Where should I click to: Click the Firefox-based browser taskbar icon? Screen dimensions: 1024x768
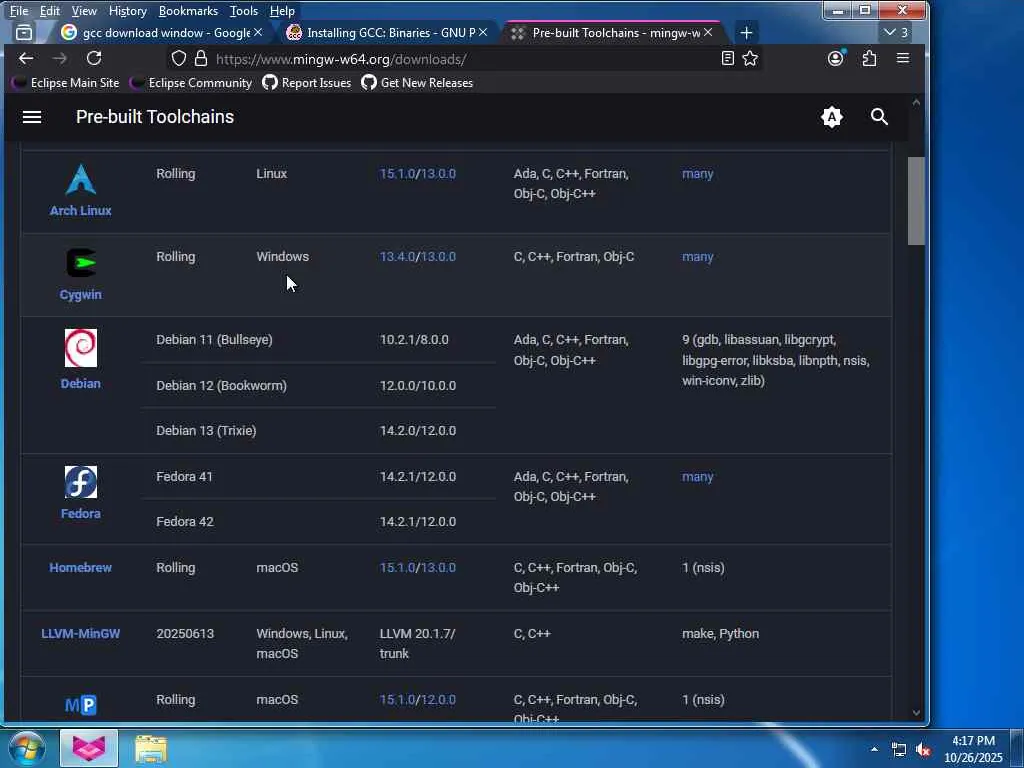point(89,748)
